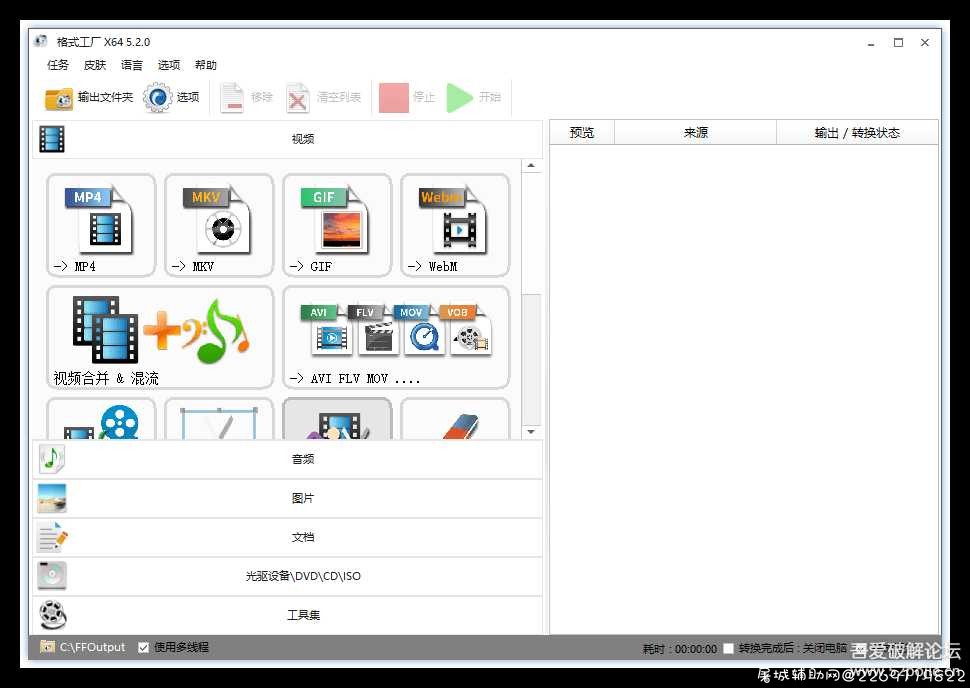Click the Preview (预览) column header
This screenshot has height=688, width=970.
582,132
